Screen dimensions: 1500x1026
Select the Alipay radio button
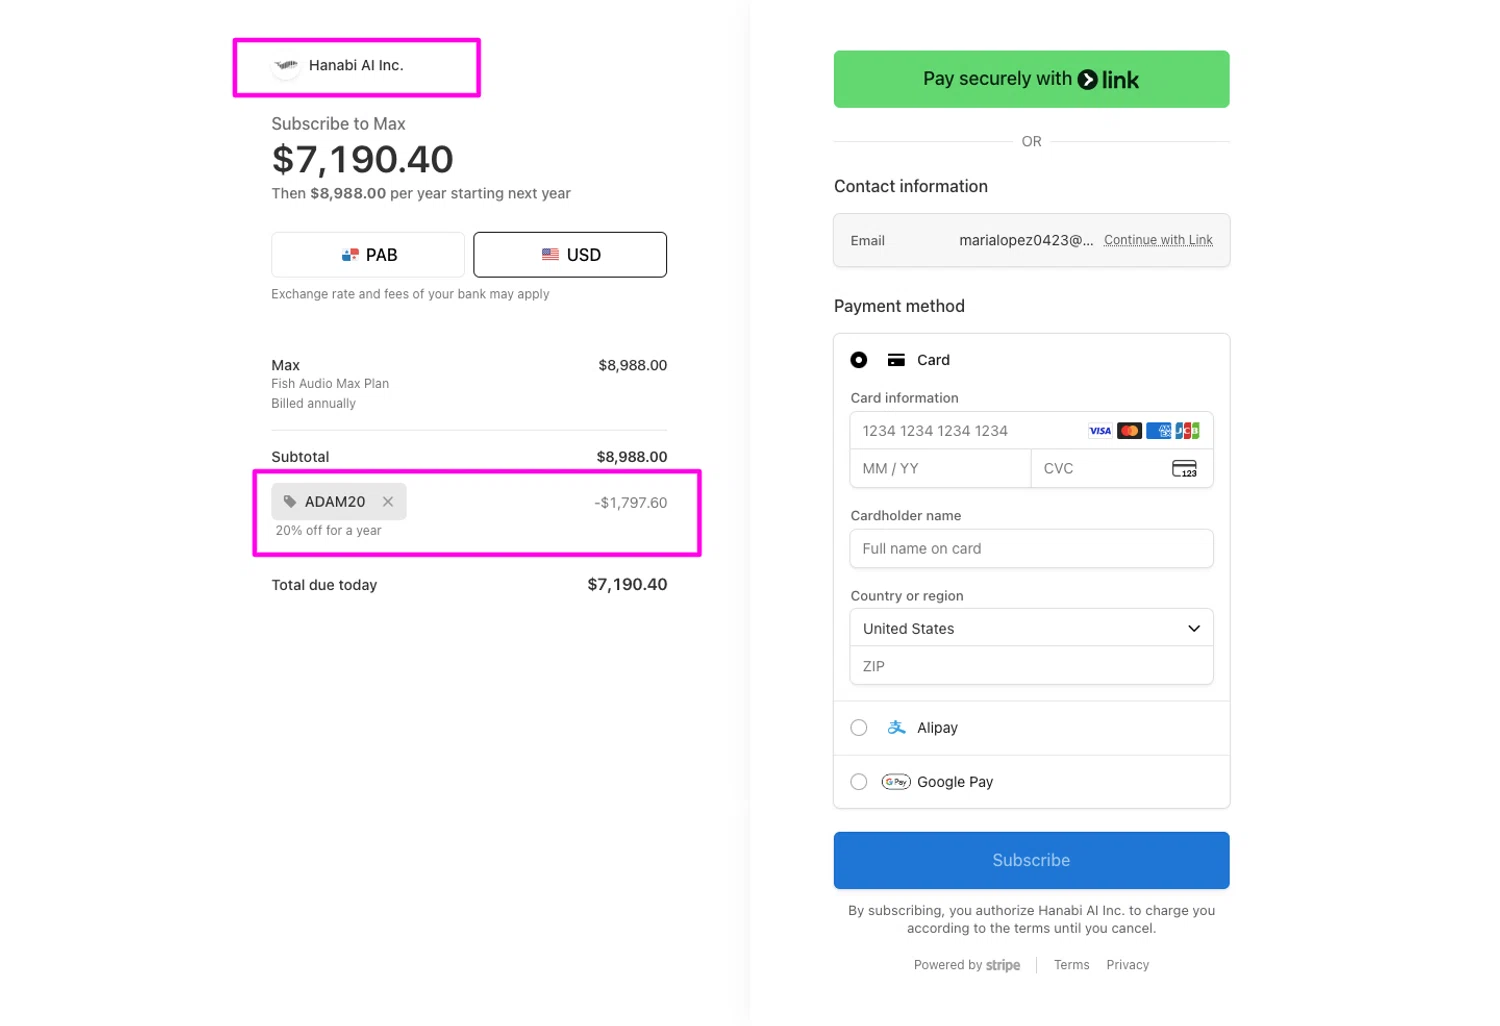pos(859,728)
